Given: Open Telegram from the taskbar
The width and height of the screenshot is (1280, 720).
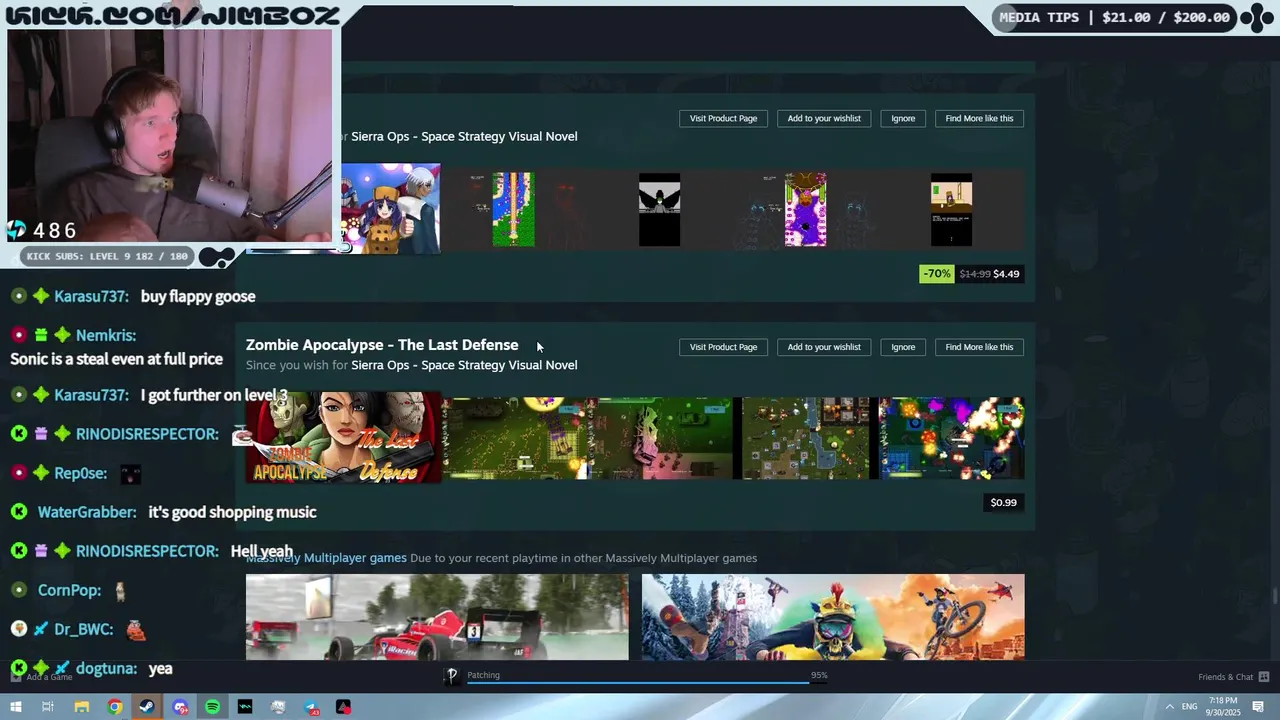Looking at the screenshot, I should (x=311, y=707).
